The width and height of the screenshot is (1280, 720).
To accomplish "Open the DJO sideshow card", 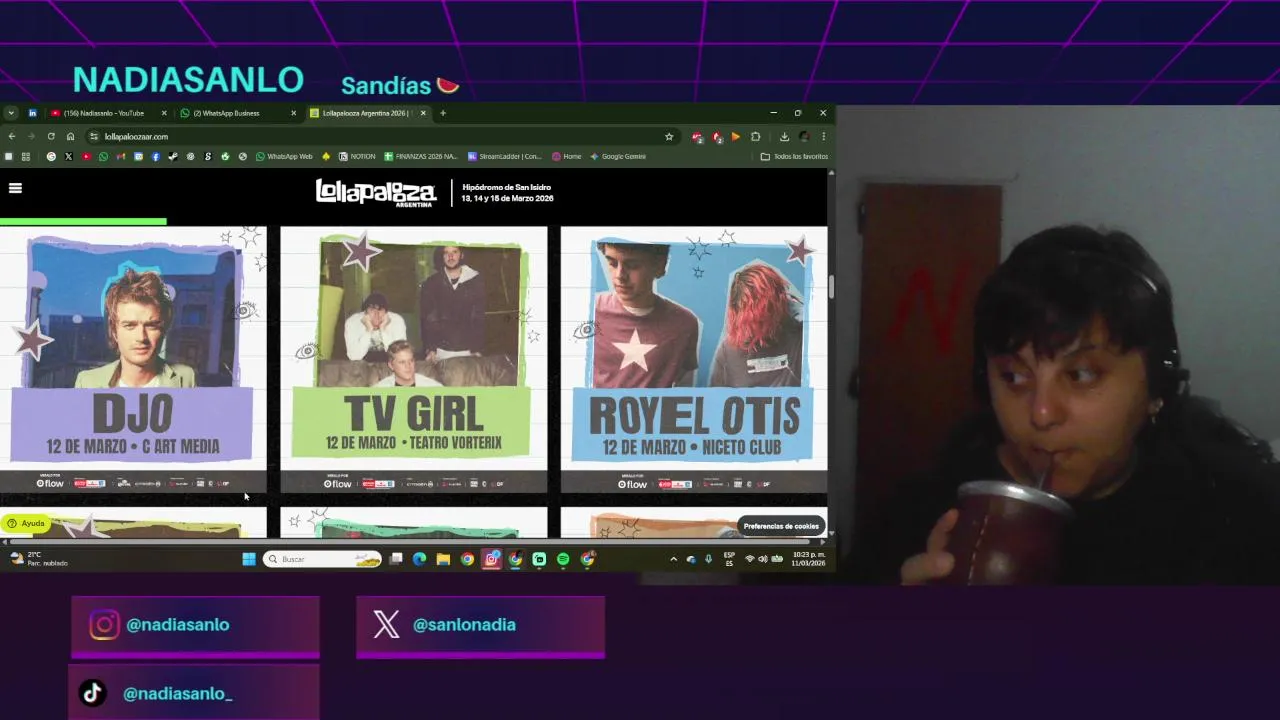I will tap(133, 360).
